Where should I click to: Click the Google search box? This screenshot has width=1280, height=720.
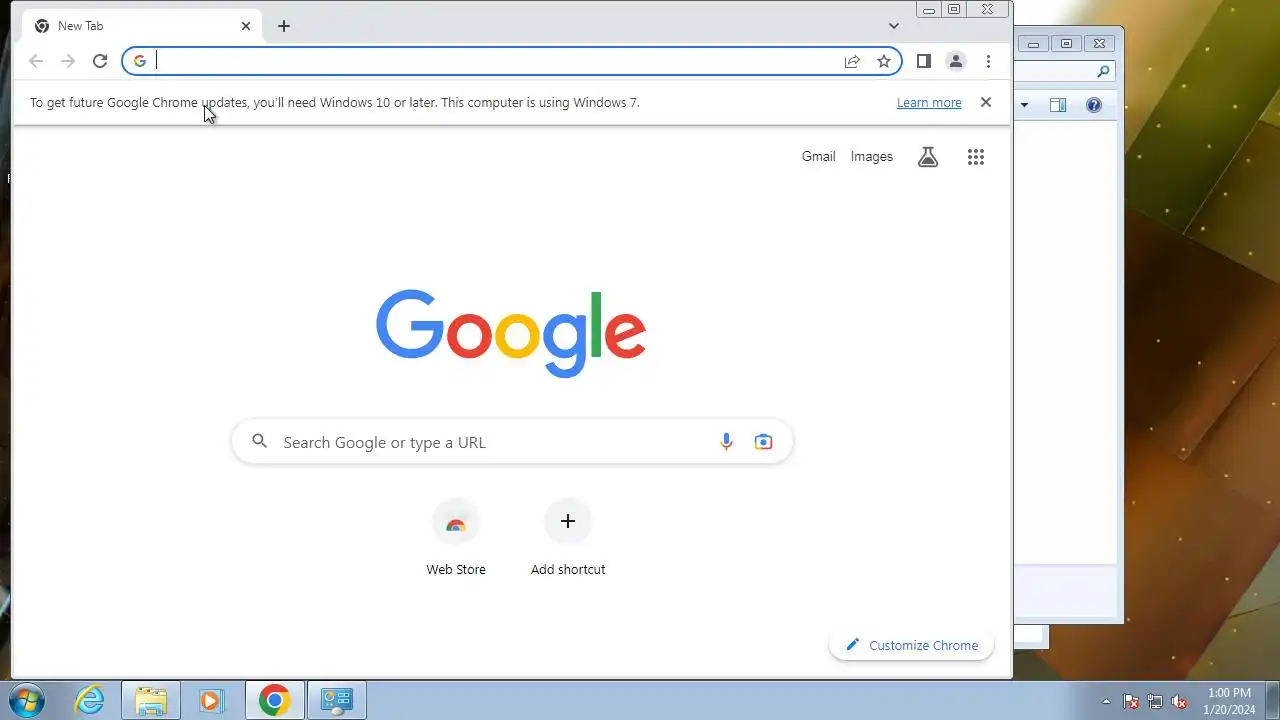click(x=512, y=442)
